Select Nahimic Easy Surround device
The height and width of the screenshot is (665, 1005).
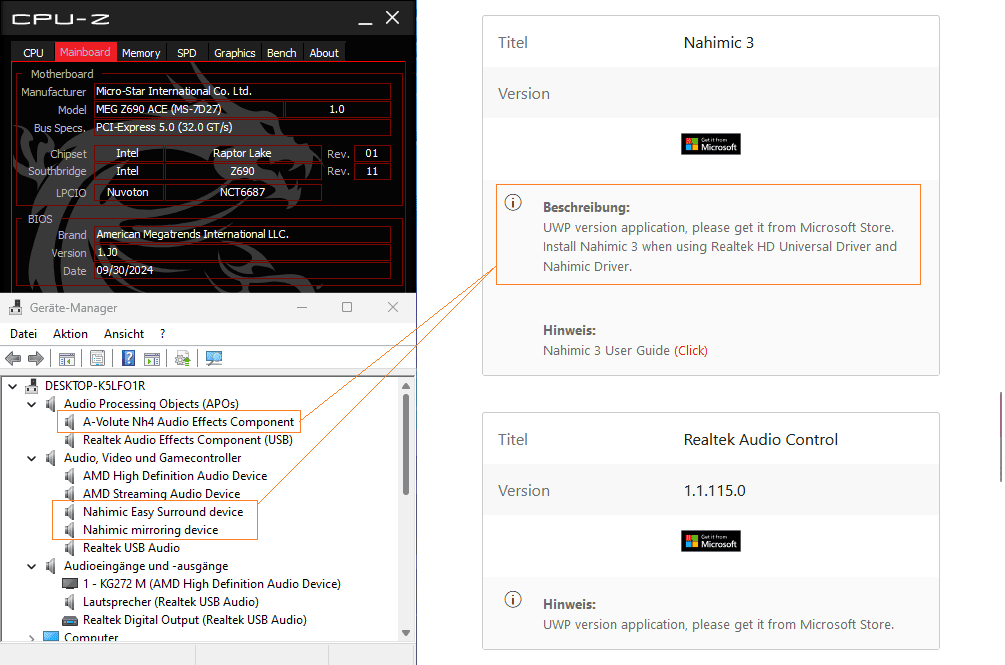pyautogui.click(x=163, y=512)
